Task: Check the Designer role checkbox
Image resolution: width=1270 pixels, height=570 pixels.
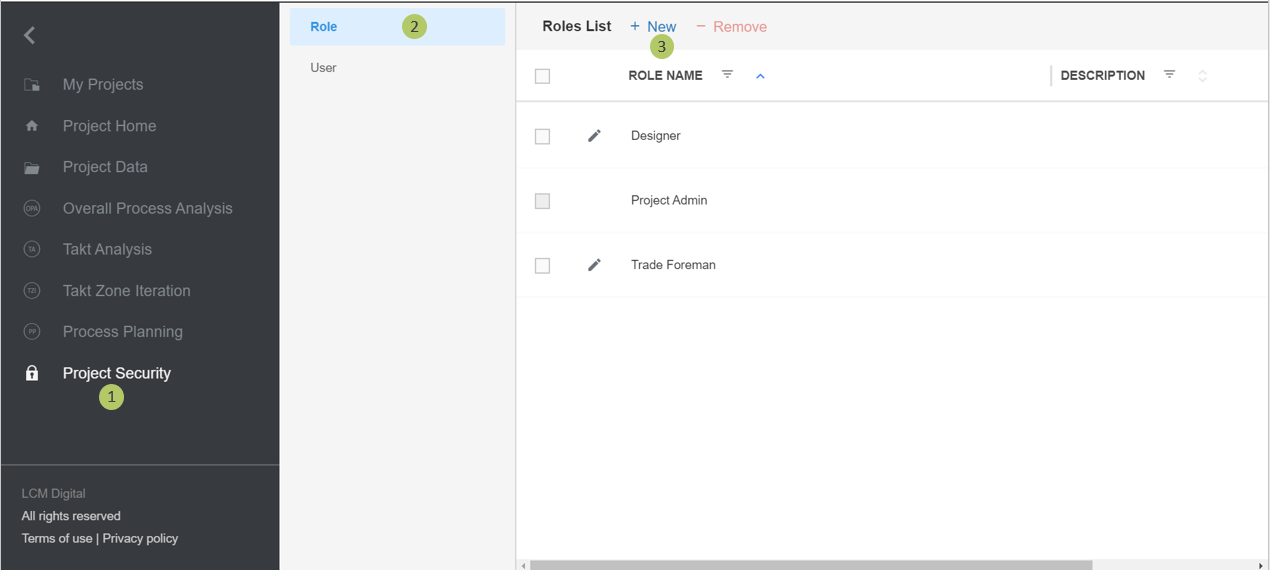Action: pos(542,137)
